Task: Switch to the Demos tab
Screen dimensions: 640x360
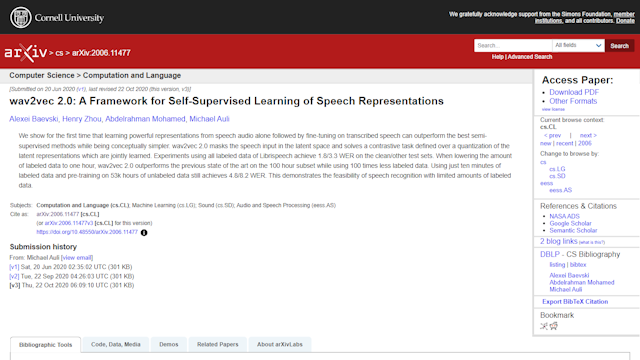Action: click(x=169, y=344)
